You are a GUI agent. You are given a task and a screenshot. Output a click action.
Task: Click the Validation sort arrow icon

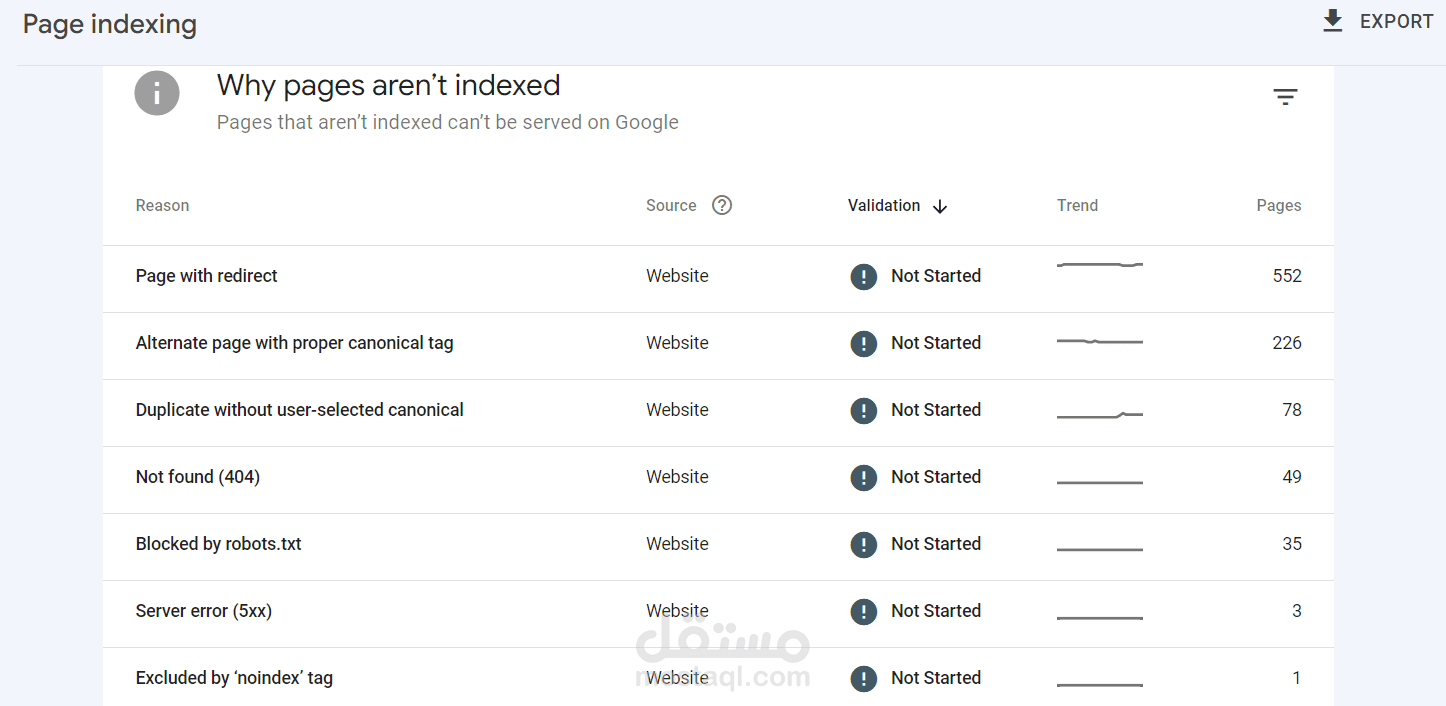[x=940, y=206]
